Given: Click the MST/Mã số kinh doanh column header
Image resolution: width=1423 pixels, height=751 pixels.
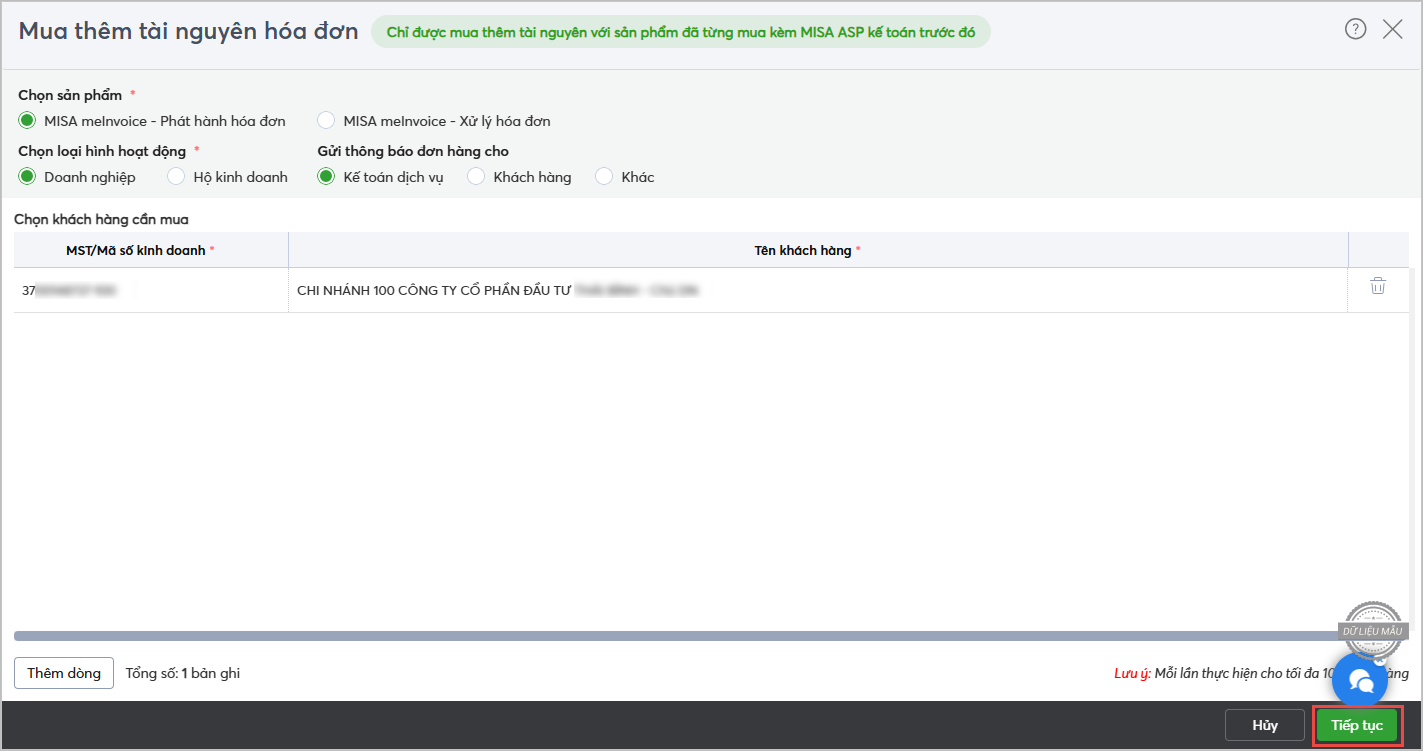Looking at the screenshot, I should [151, 250].
